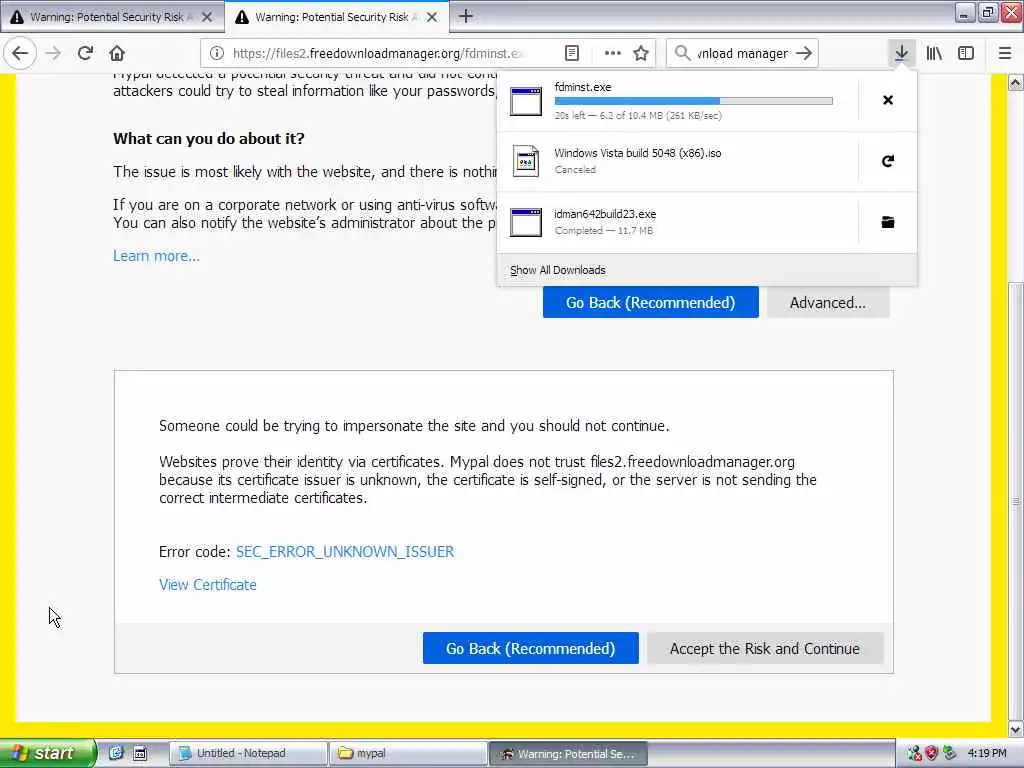This screenshot has height=768, width=1024.
Task: Go back using the back arrow button
Action: coord(20,54)
